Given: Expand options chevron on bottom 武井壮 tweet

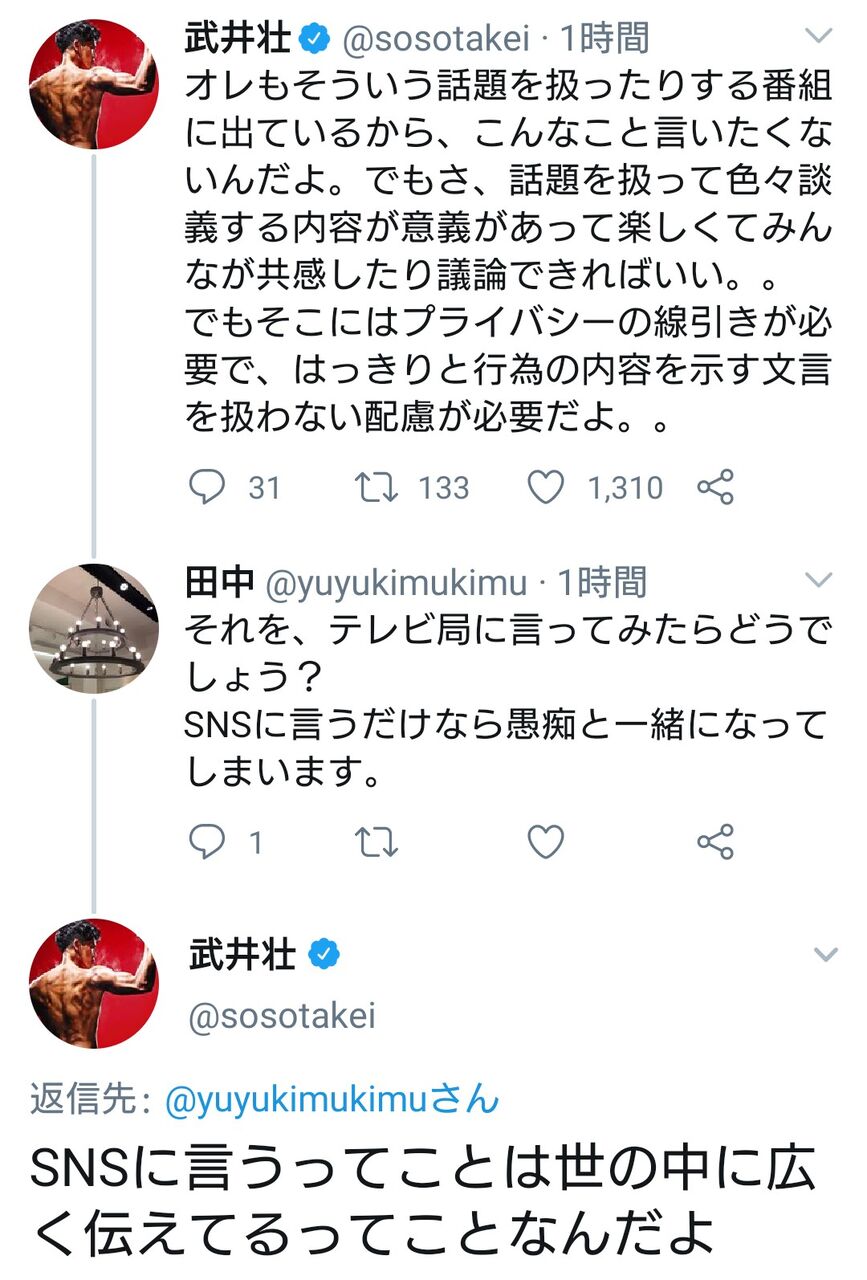Looking at the screenshot, I should click(x=825, y=955).
